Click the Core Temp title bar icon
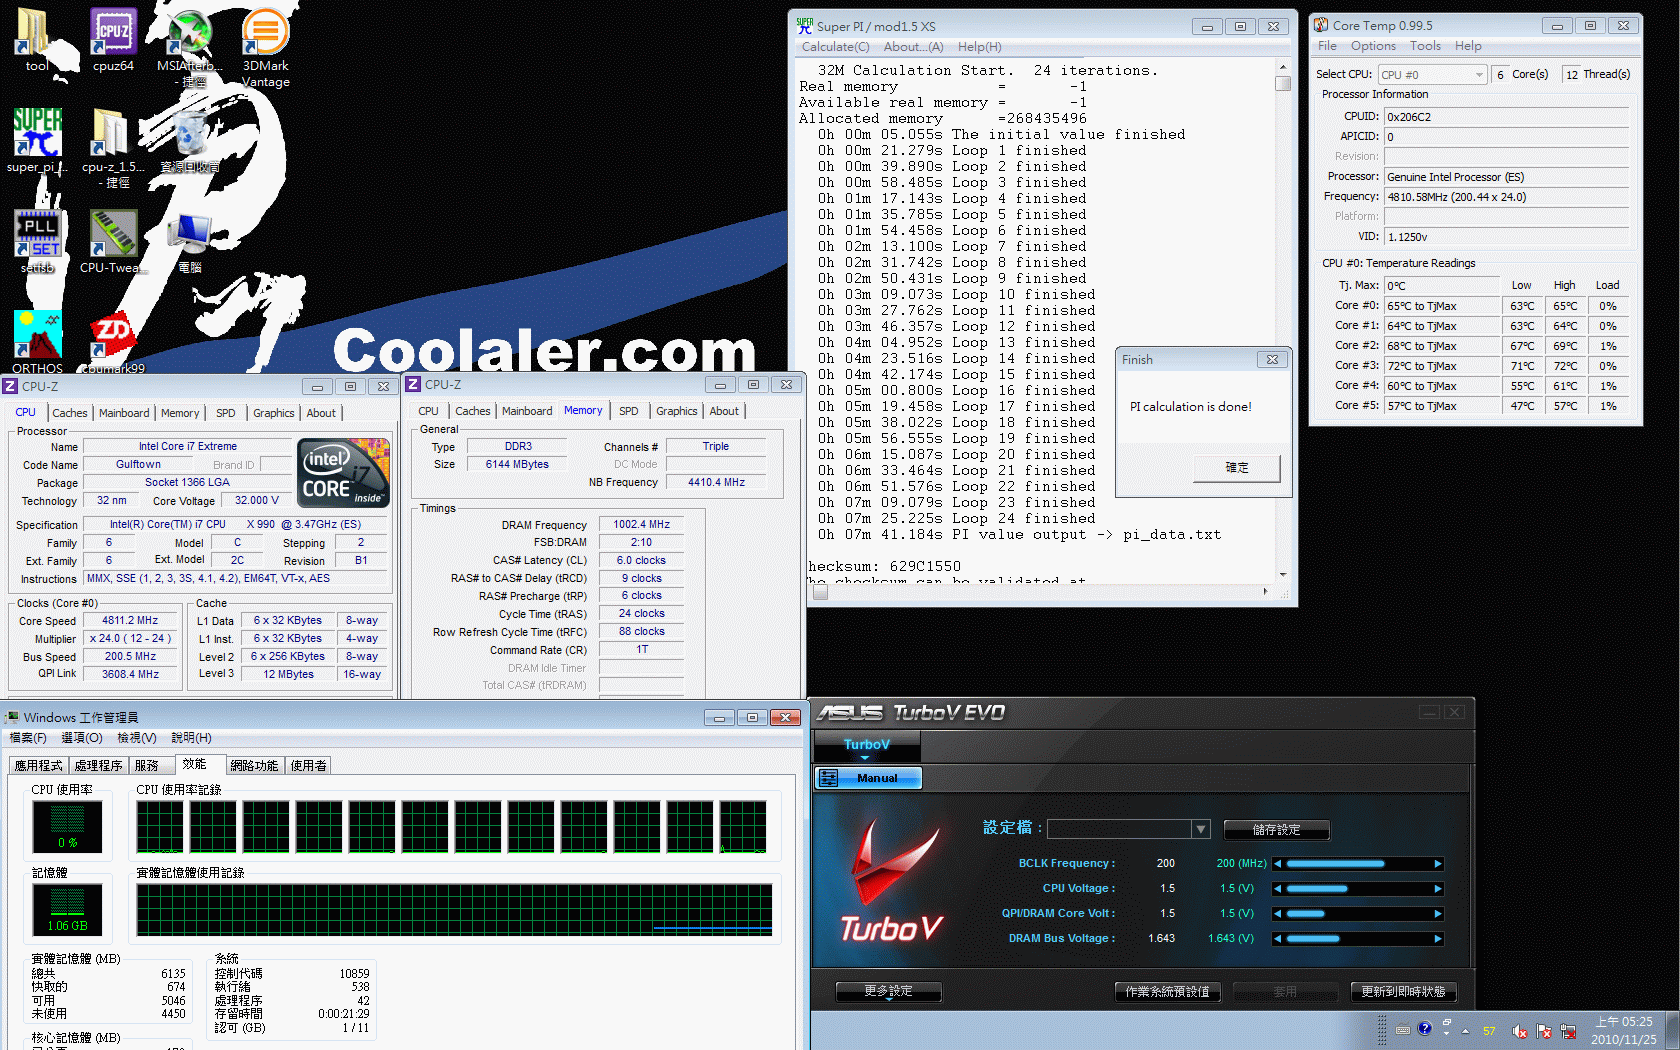Viewport: 1680px width, 1050px height. pos(1321,25)
